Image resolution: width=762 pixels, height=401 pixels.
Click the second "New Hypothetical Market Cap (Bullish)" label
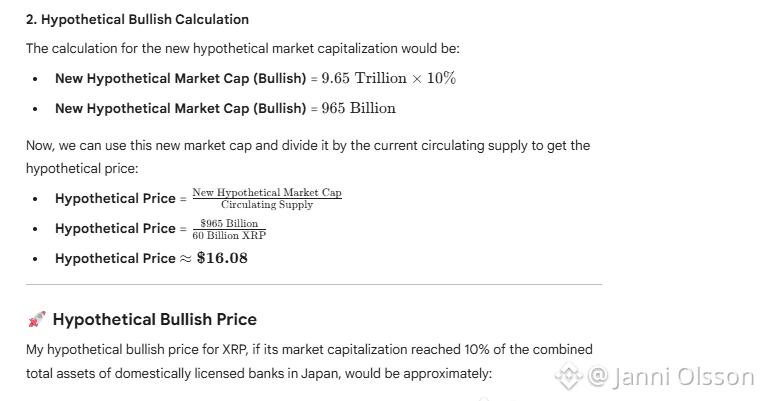click(x=180, y=108)
